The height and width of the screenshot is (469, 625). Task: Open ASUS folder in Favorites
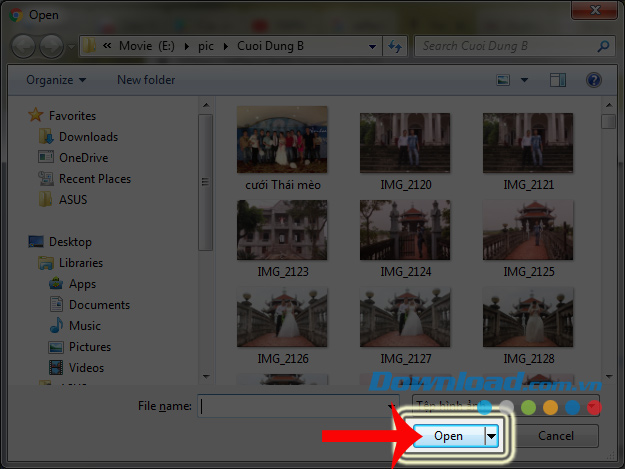(x=73, y=200)
